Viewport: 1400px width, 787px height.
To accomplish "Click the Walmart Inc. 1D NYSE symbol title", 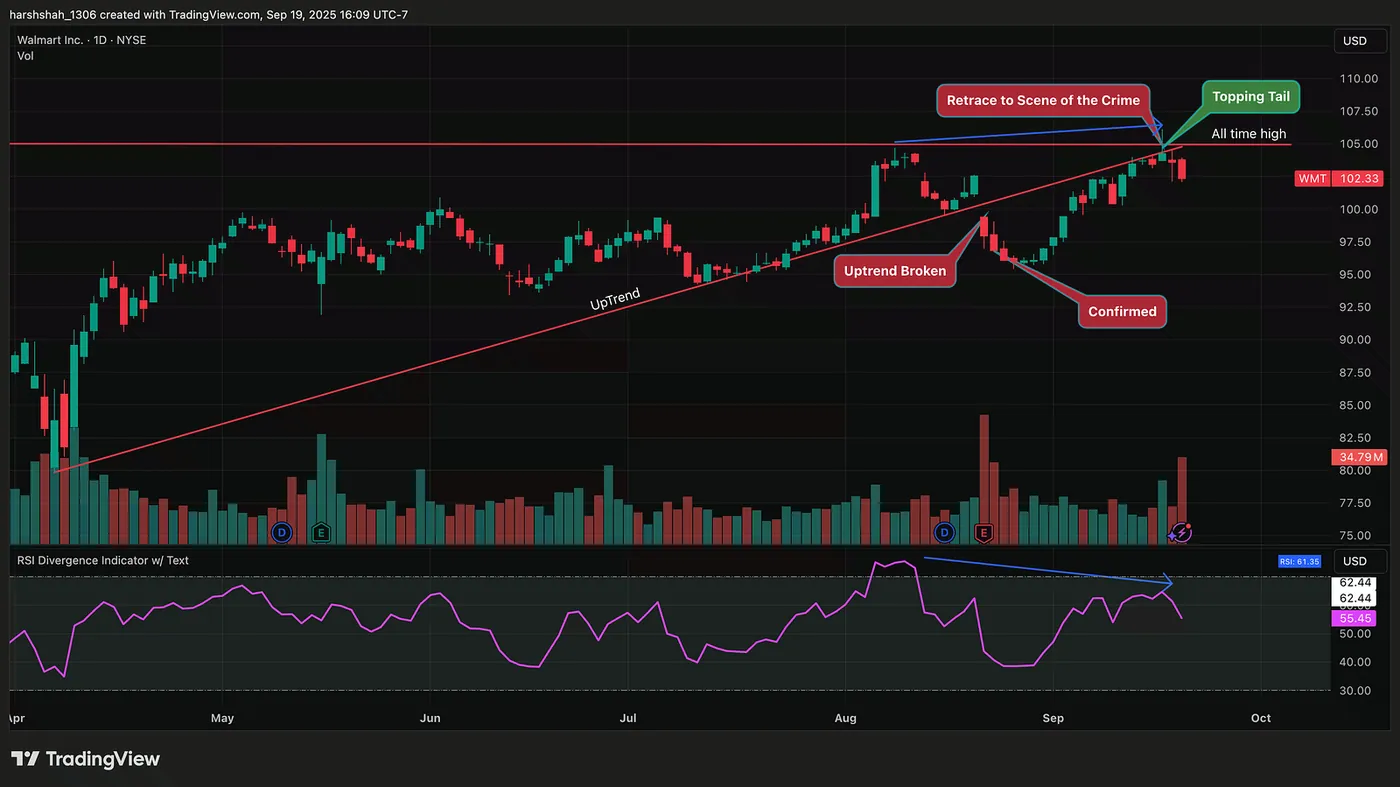I will pyautogui.click(x=82, y=40).
